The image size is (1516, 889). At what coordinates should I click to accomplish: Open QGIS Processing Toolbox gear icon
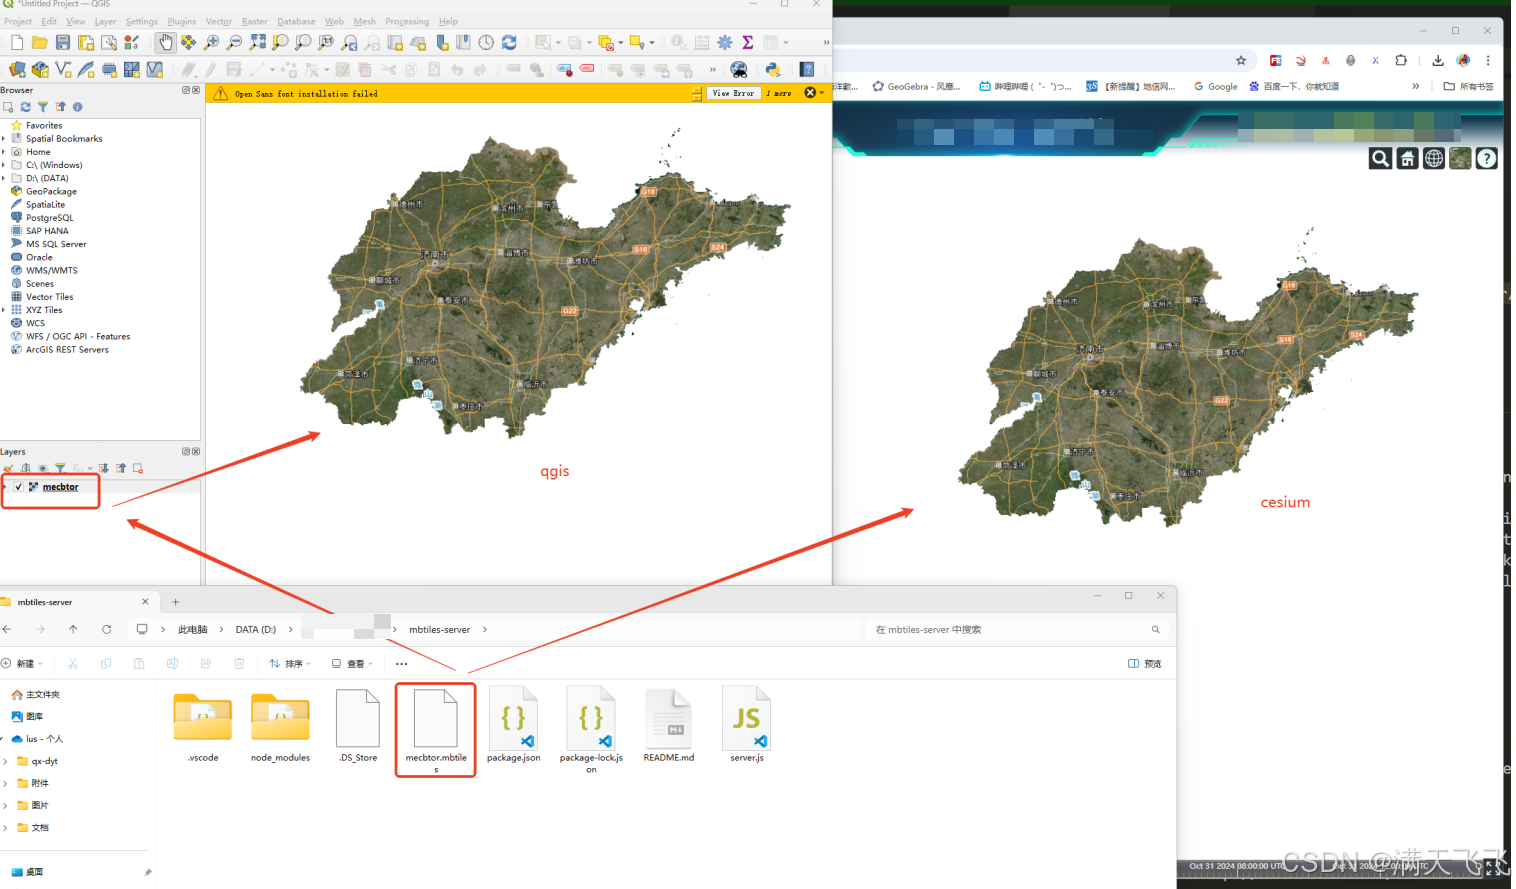point(725,42)
